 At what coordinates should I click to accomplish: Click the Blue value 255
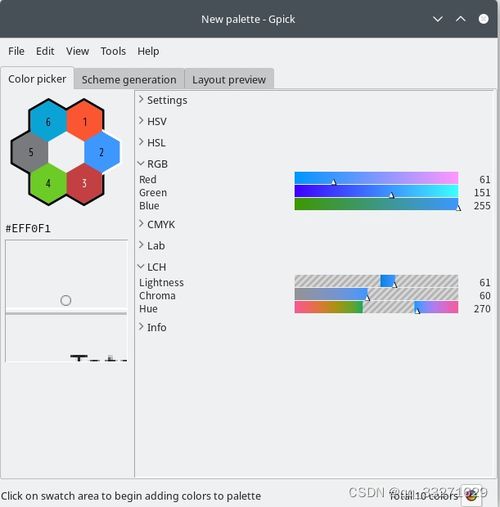point(482,206)
